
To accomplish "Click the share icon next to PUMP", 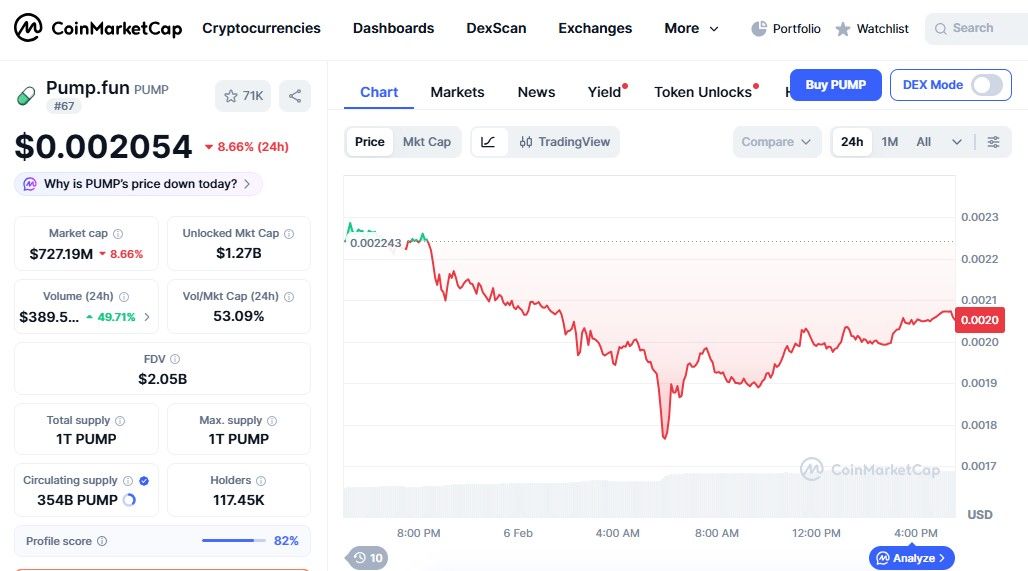I will click(295, 96).
